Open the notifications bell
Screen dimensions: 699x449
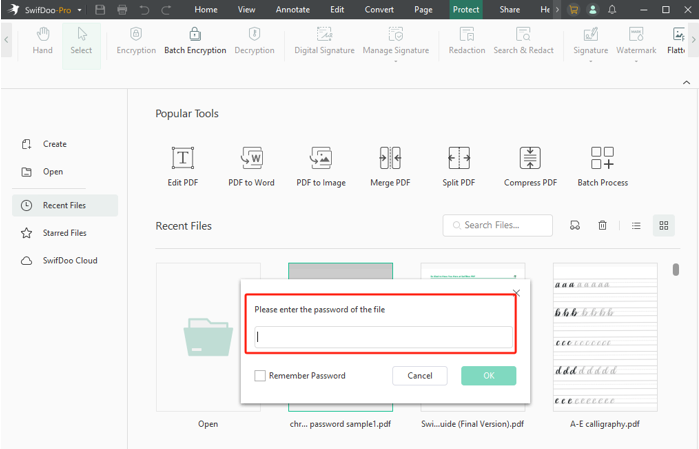612,9
